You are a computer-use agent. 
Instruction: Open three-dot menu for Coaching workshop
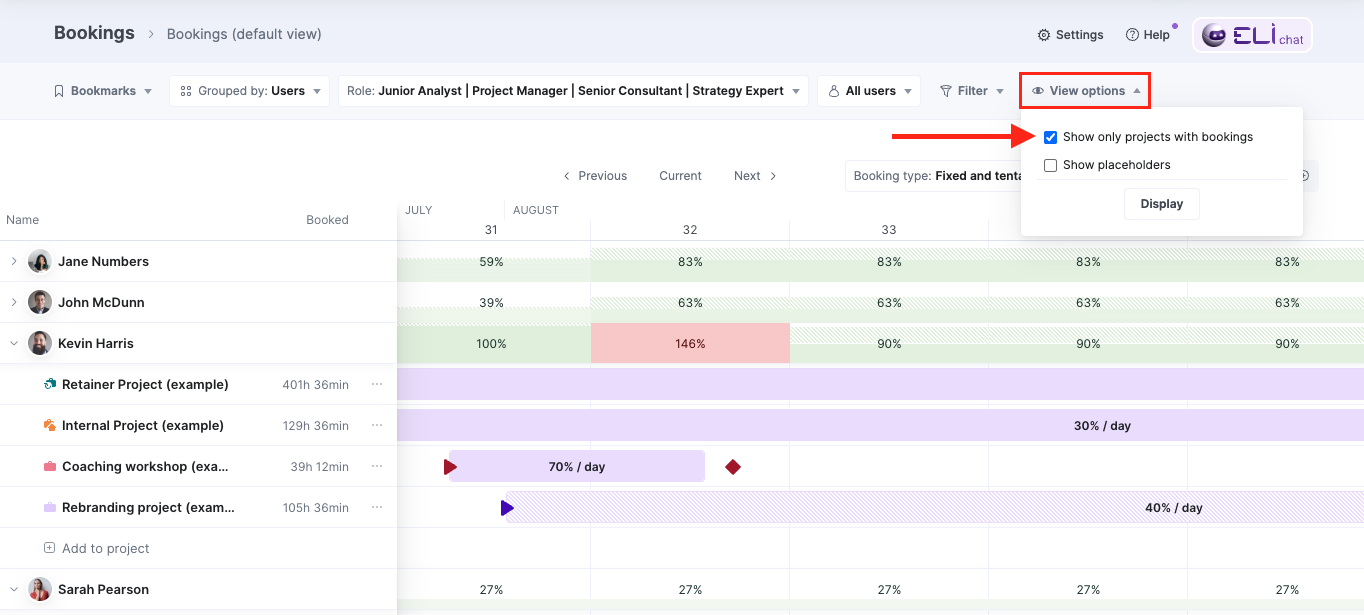377,466
